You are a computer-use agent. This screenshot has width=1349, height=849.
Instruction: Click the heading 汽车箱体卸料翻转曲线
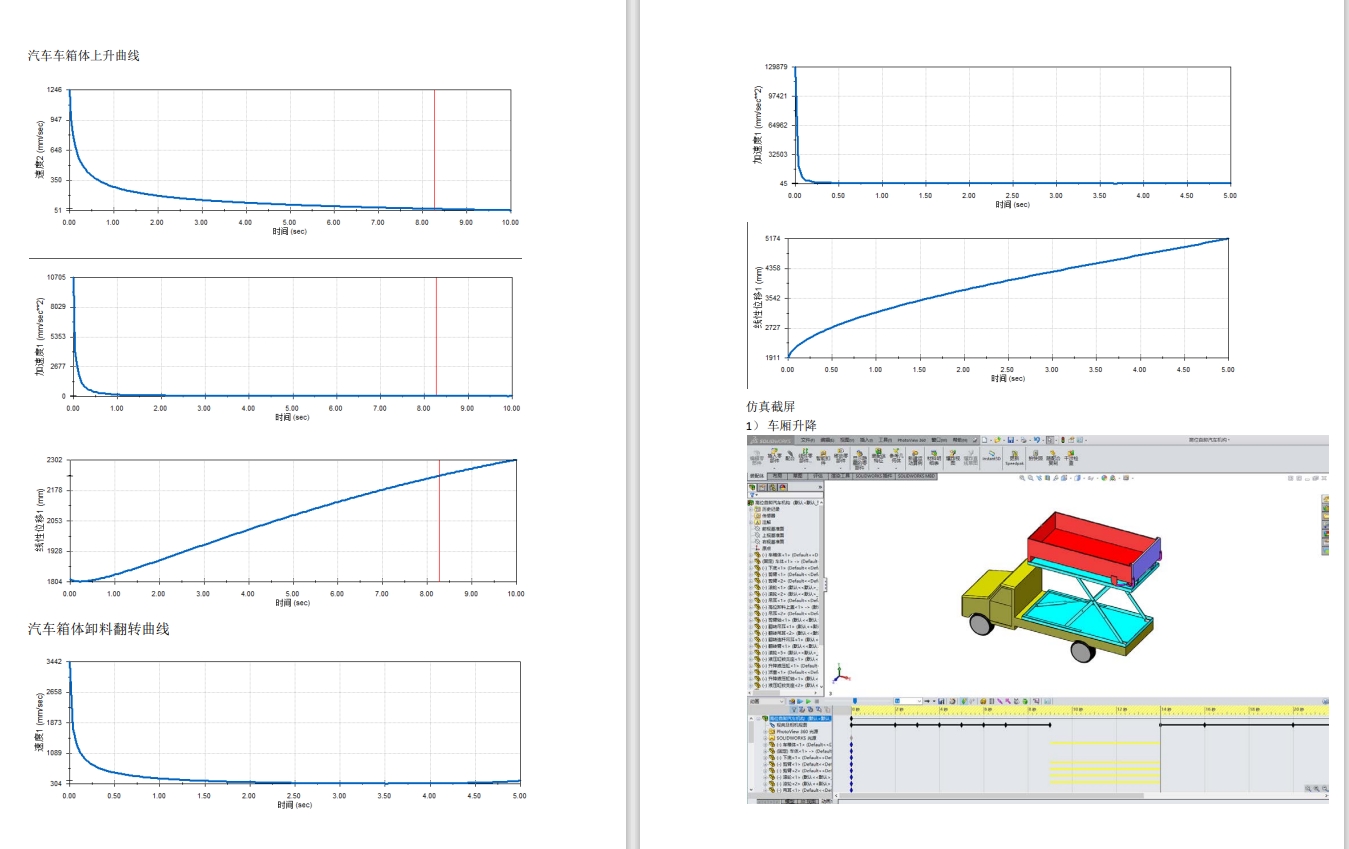point(98,629)
